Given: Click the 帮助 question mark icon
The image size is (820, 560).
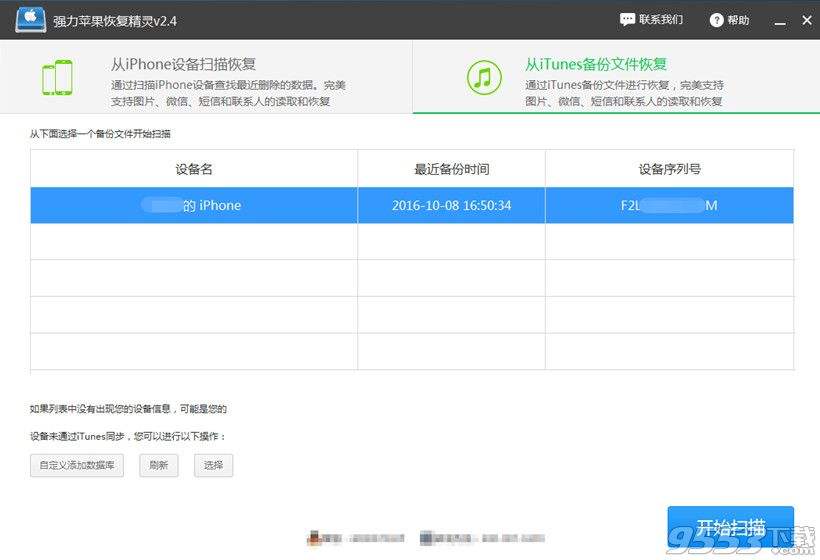Looking at the screenshot, I should tap(716, 20).
